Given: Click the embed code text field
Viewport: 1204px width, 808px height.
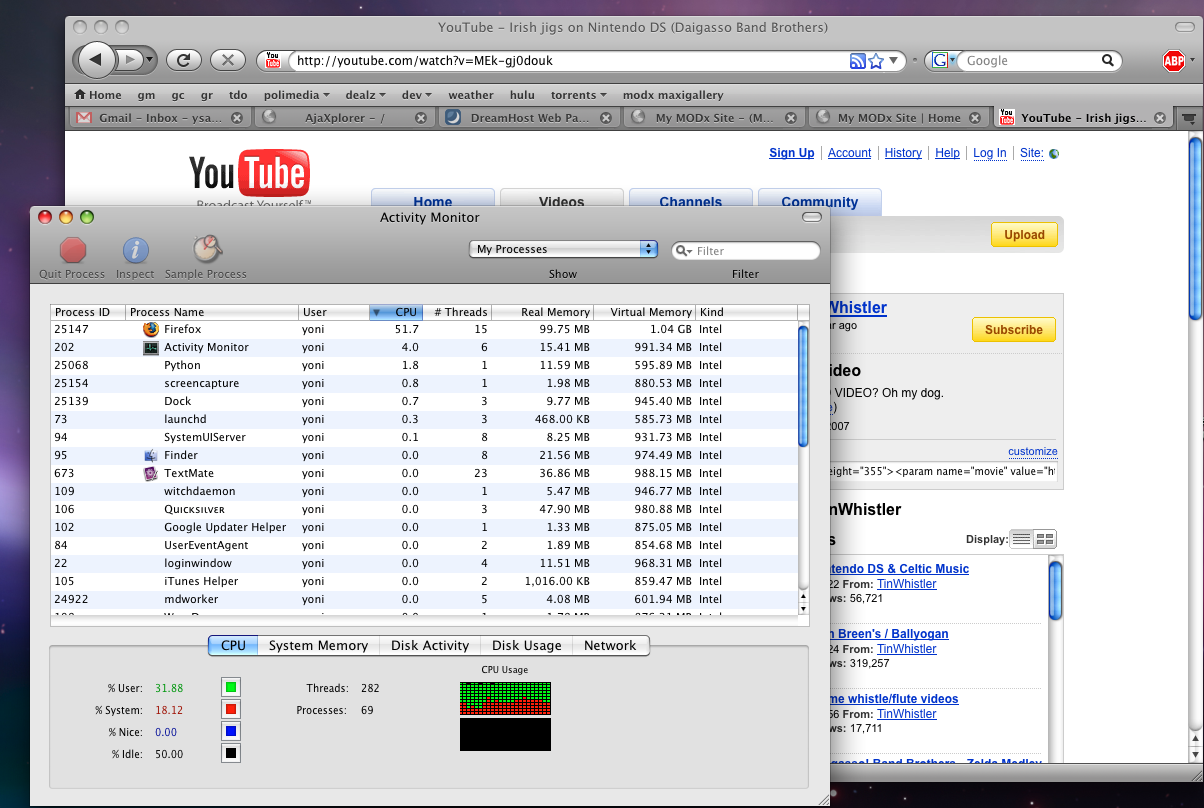Looking at the screenshot, I should point(944,470).
